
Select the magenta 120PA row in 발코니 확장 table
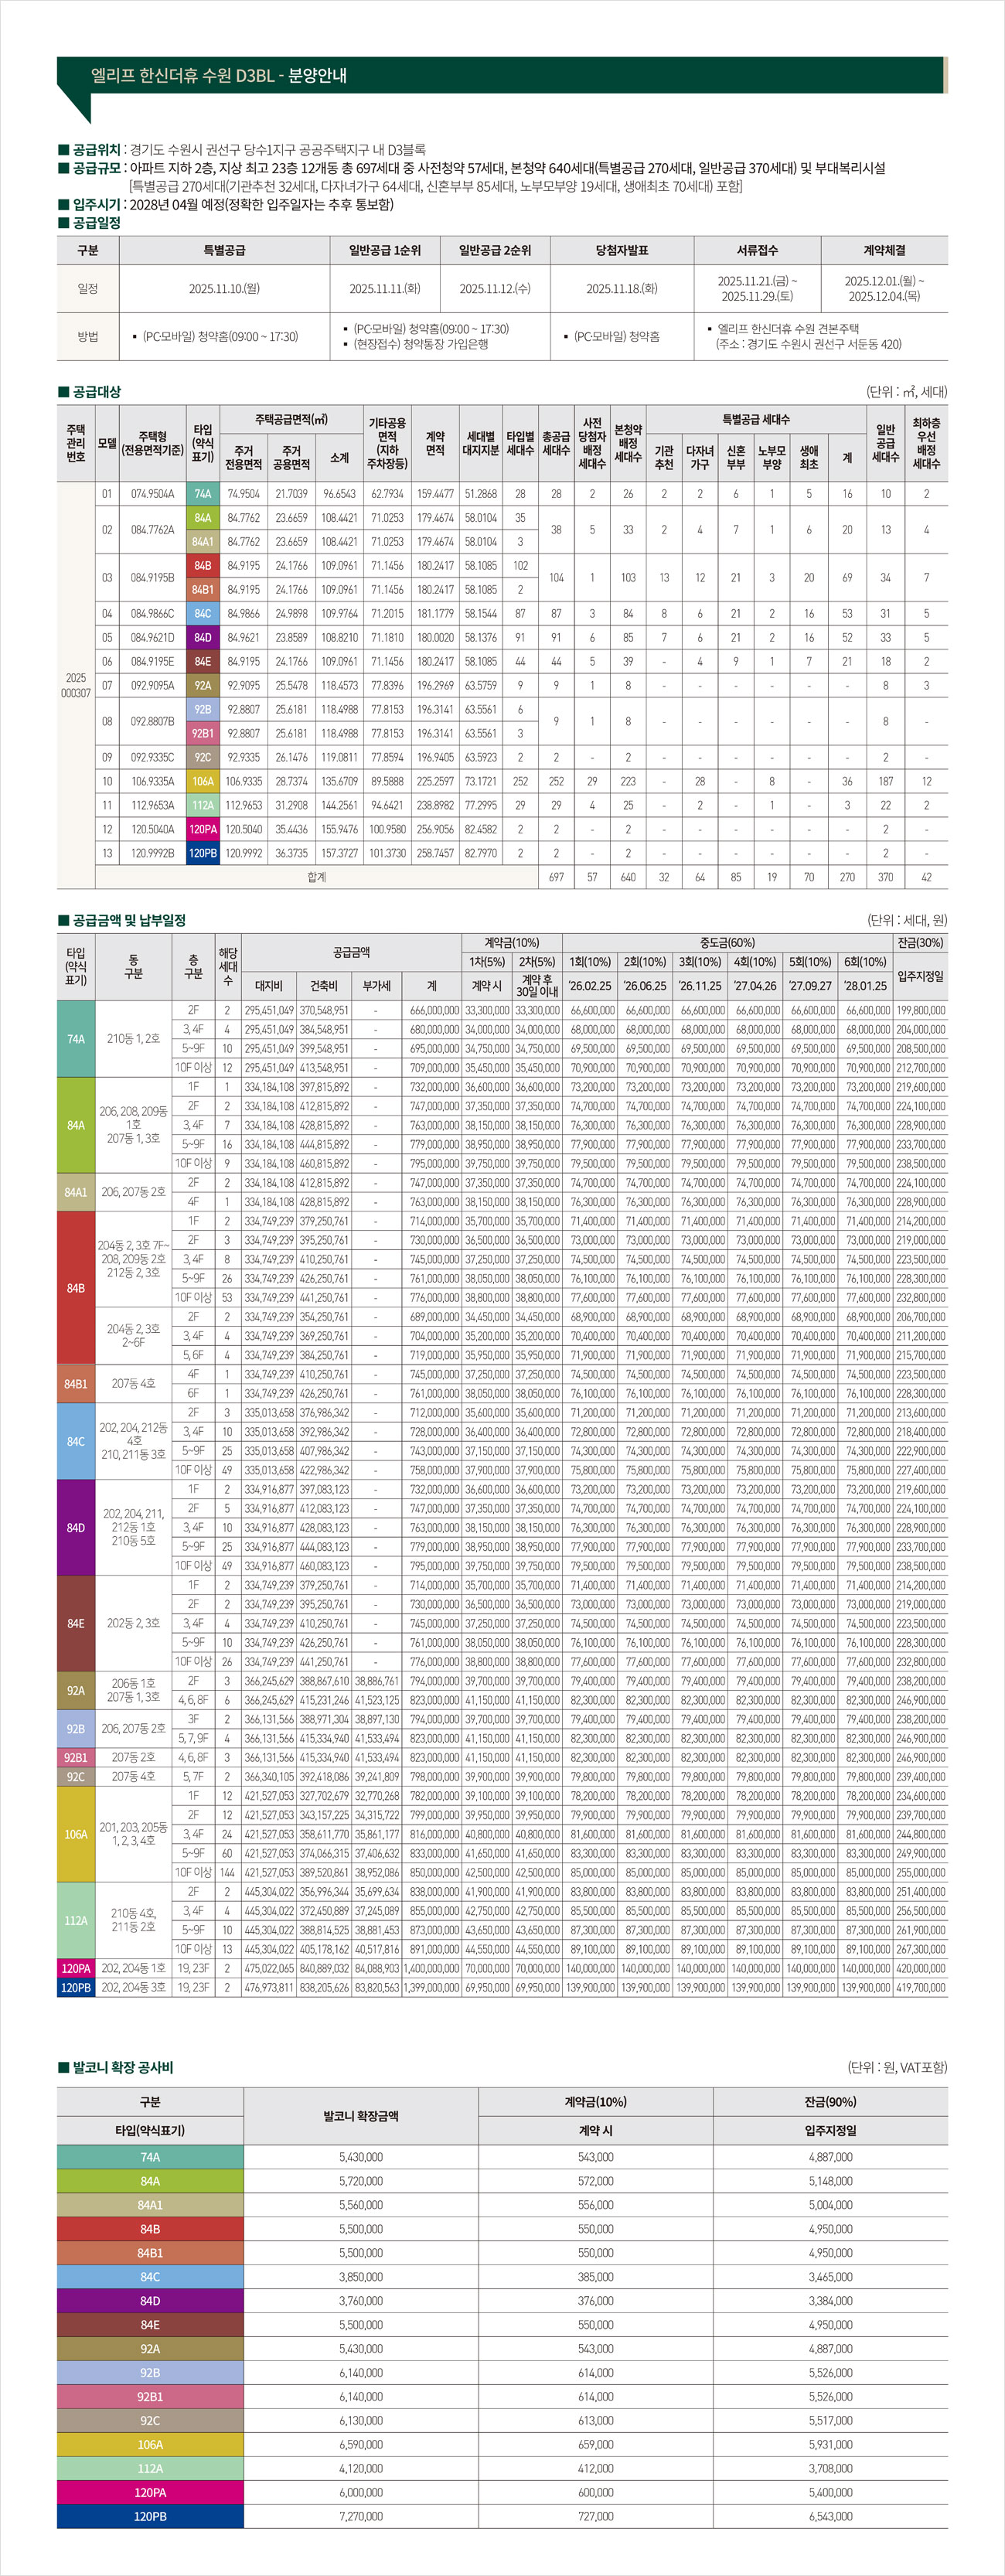pyautogui.click(x=150, y=2493)
